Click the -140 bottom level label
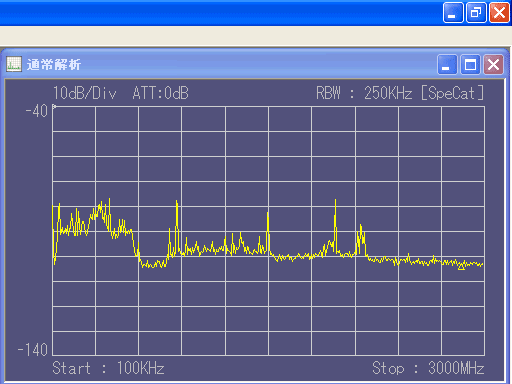The image size is (512, 384). click(x=33, y=350)
